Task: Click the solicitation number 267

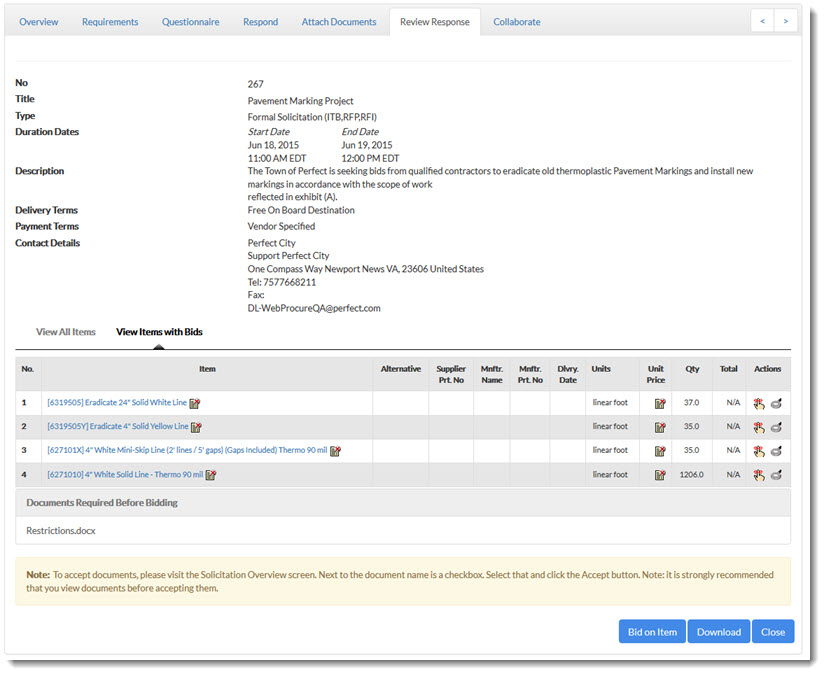Action: [256, 84]
